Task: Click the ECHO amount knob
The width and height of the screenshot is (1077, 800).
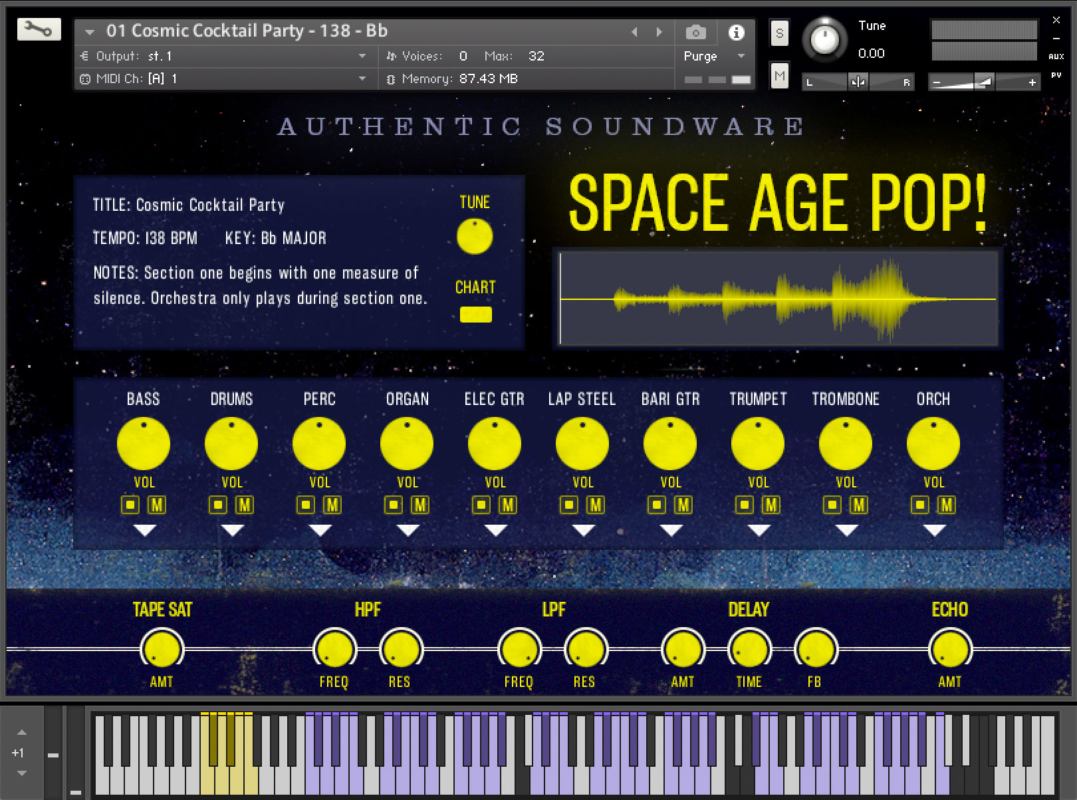Action: [x=949, y=650]
